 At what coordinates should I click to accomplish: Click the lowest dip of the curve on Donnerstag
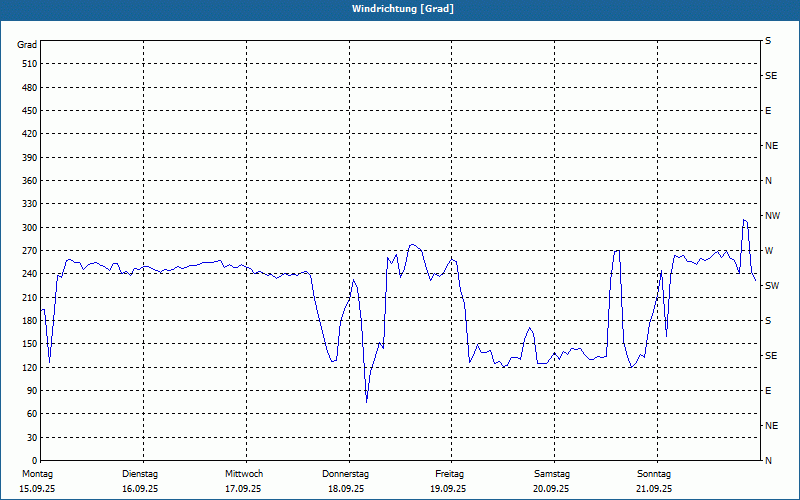pos(366,402)
